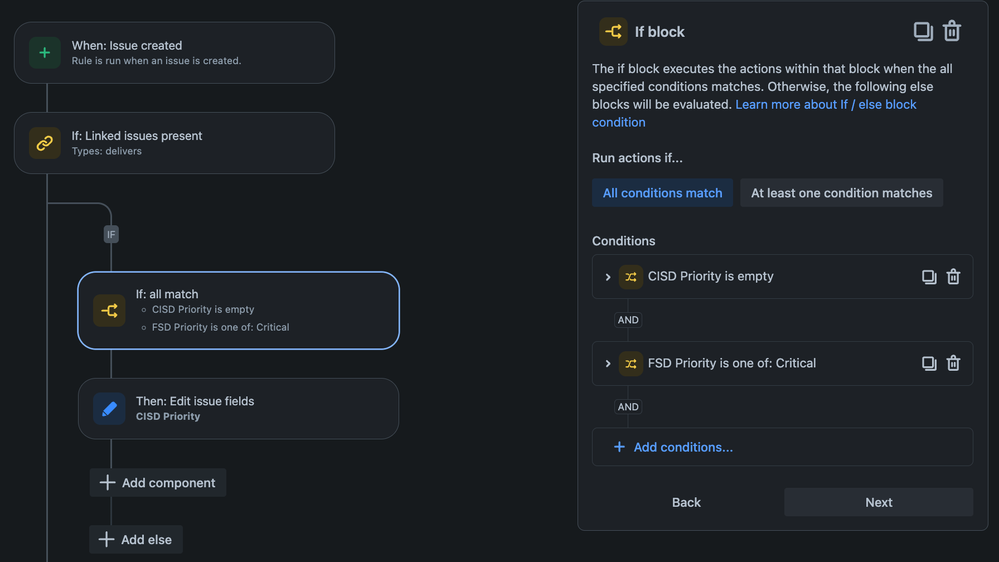Expand the FSD Priority is one of condition
The image size is (999, 562).
point(608,364)
